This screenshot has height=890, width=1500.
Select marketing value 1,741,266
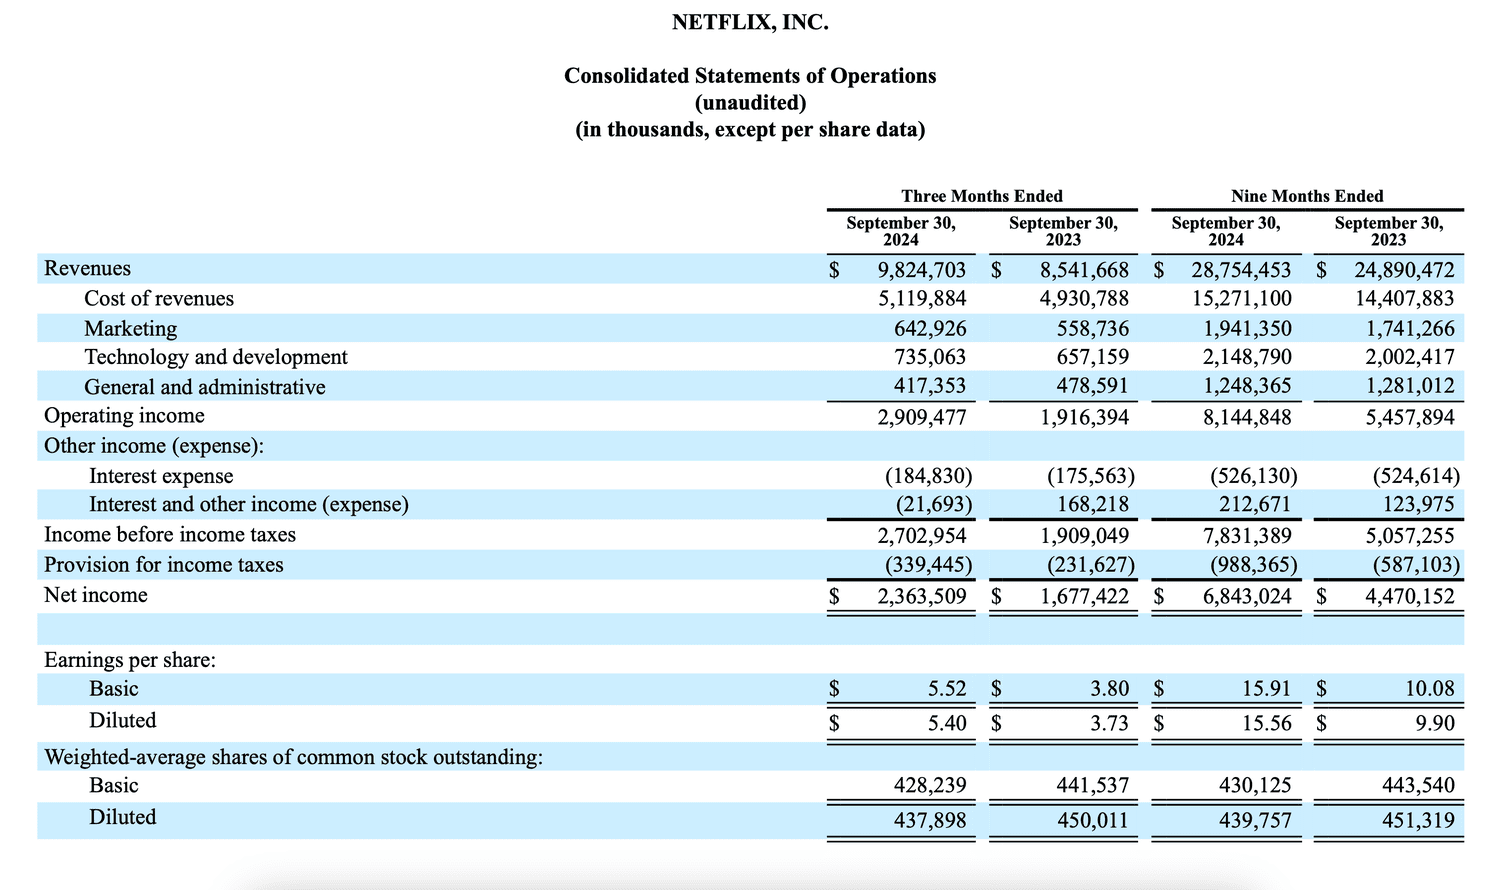[x=1410, y=329]
